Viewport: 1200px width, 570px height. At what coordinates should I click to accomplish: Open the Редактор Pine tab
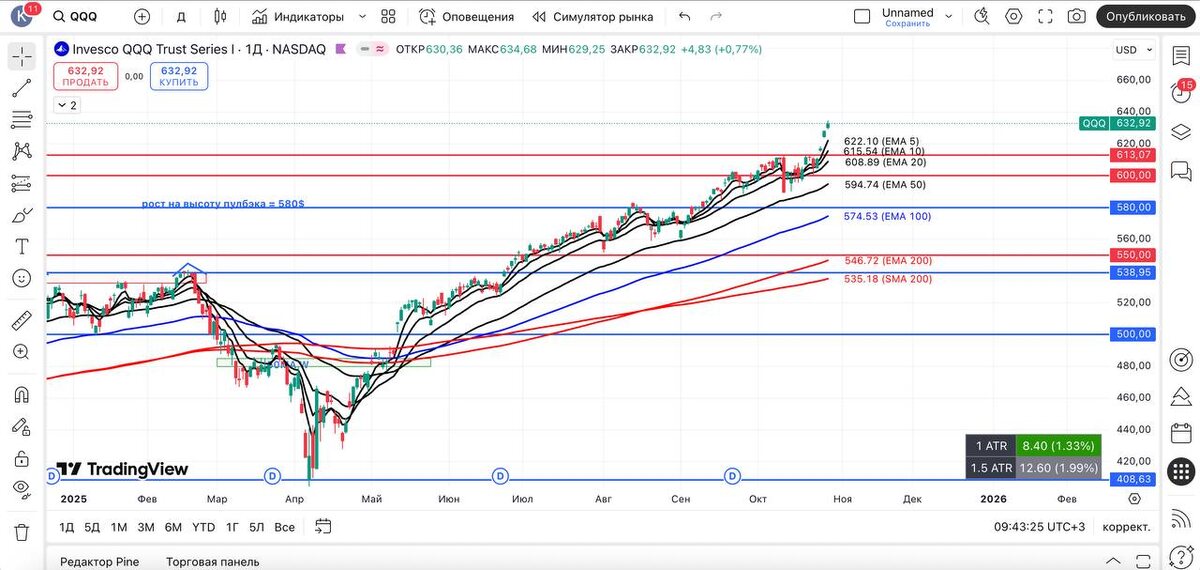point(99,561)
